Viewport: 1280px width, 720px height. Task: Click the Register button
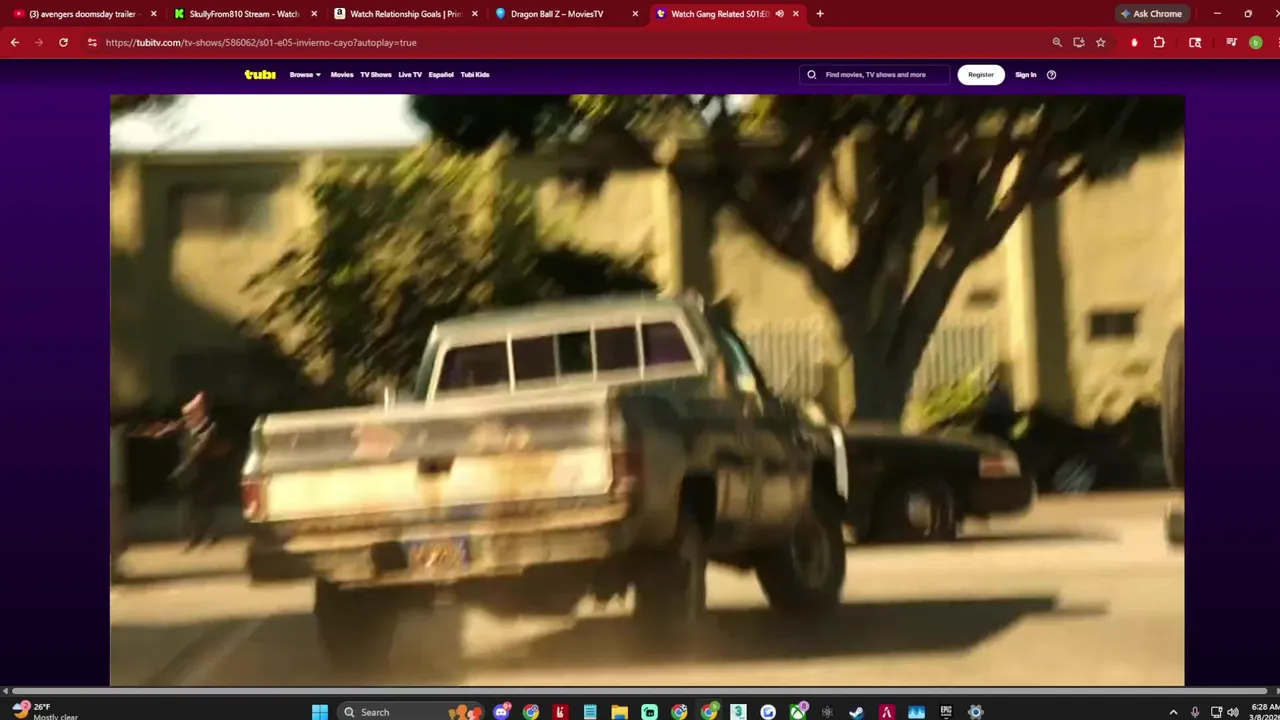[981, 75]
